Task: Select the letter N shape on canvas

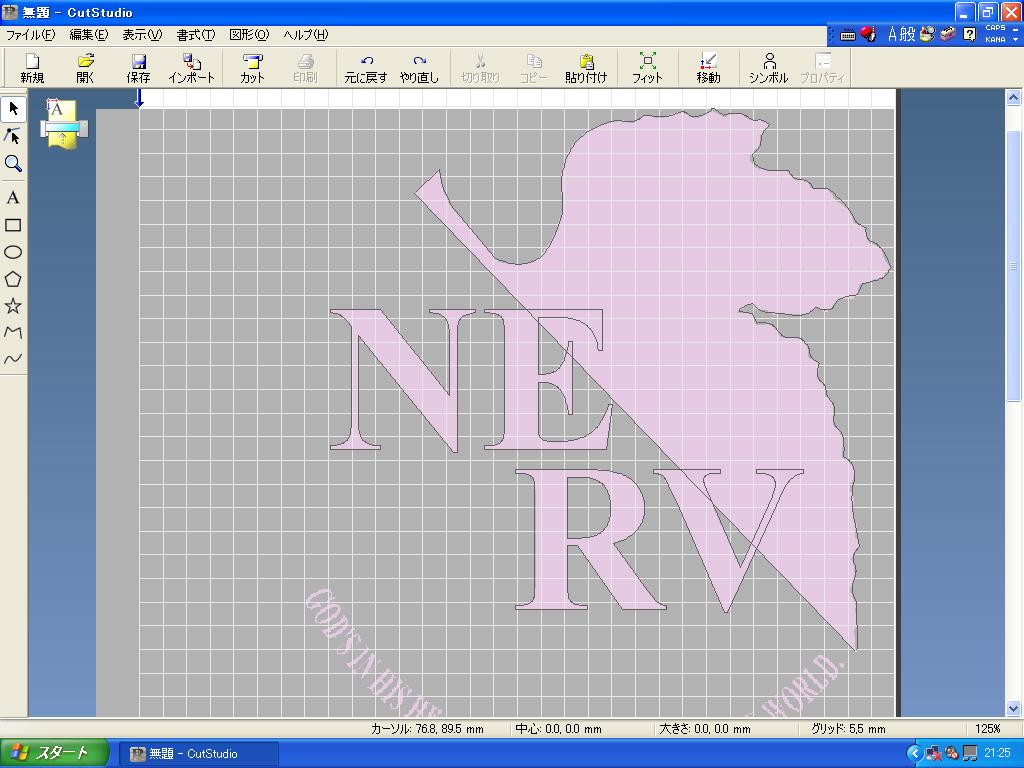Action: [402, 379]
